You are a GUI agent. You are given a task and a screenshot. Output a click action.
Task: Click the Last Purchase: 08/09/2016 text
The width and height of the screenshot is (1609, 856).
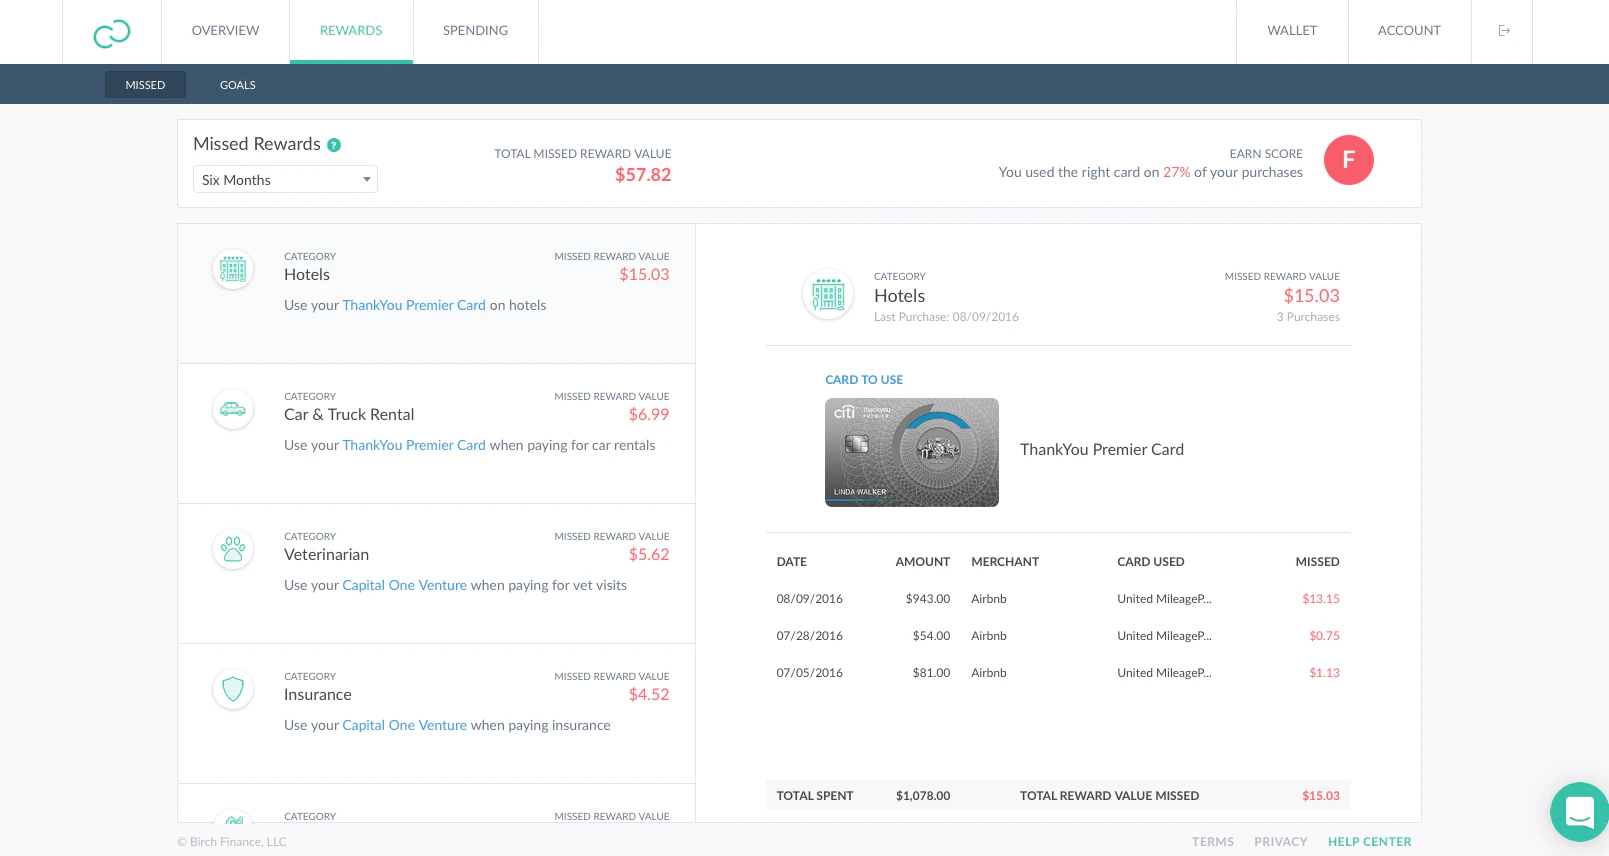[x=946, y=317]
